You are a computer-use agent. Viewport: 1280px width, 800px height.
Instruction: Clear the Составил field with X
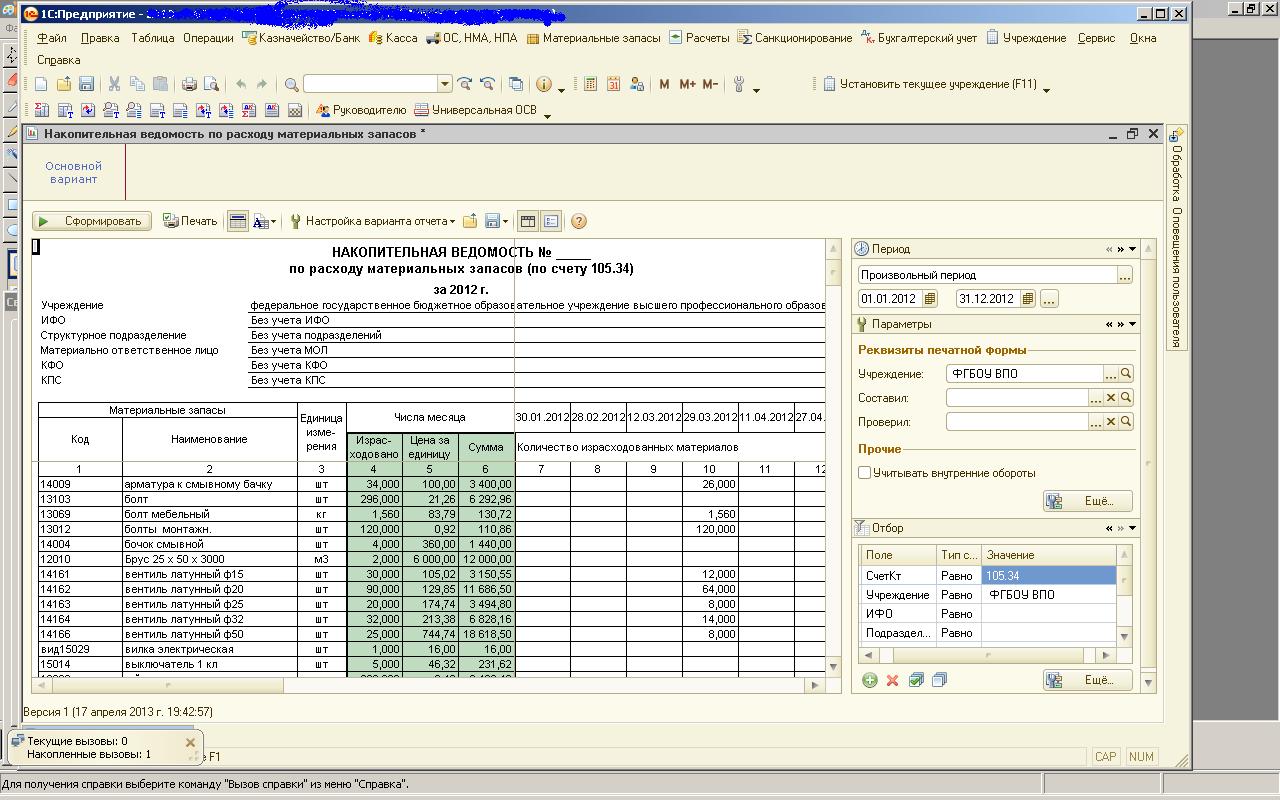coord(1110,398)
